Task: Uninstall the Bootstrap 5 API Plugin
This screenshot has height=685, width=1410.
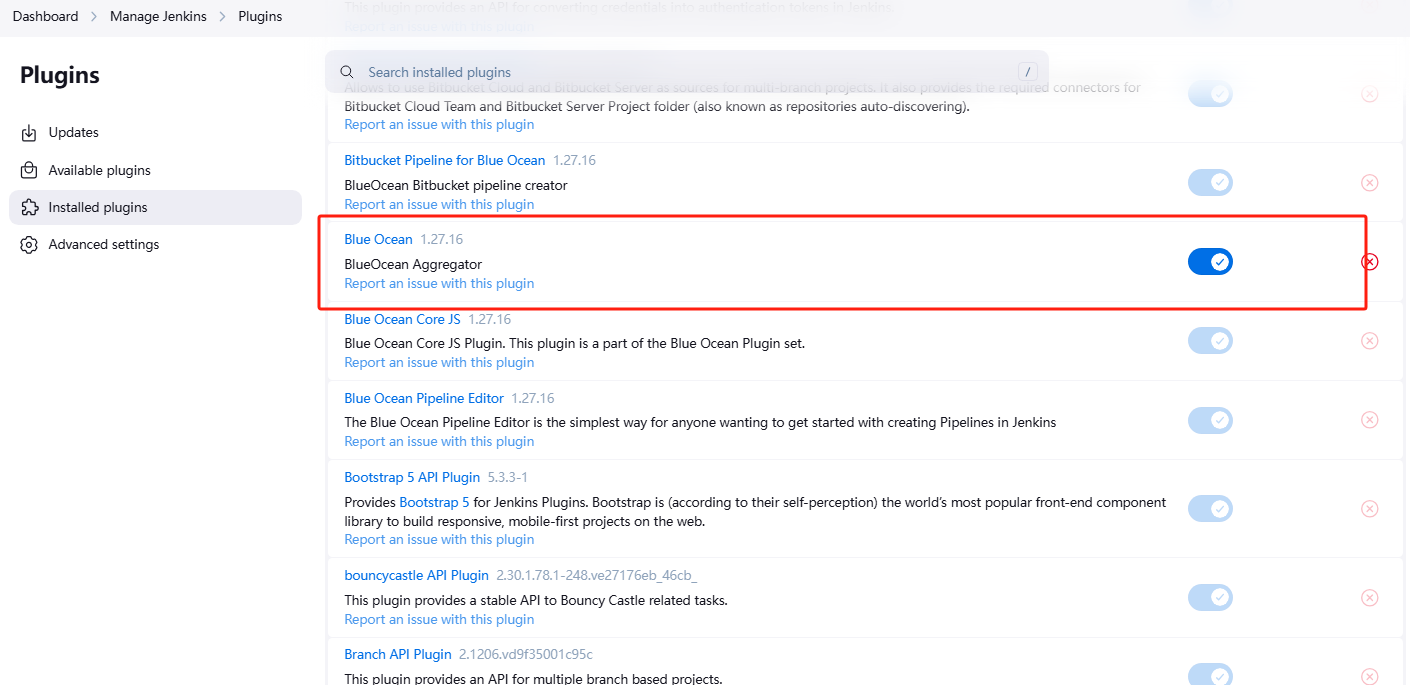Action: (1370, 509)
